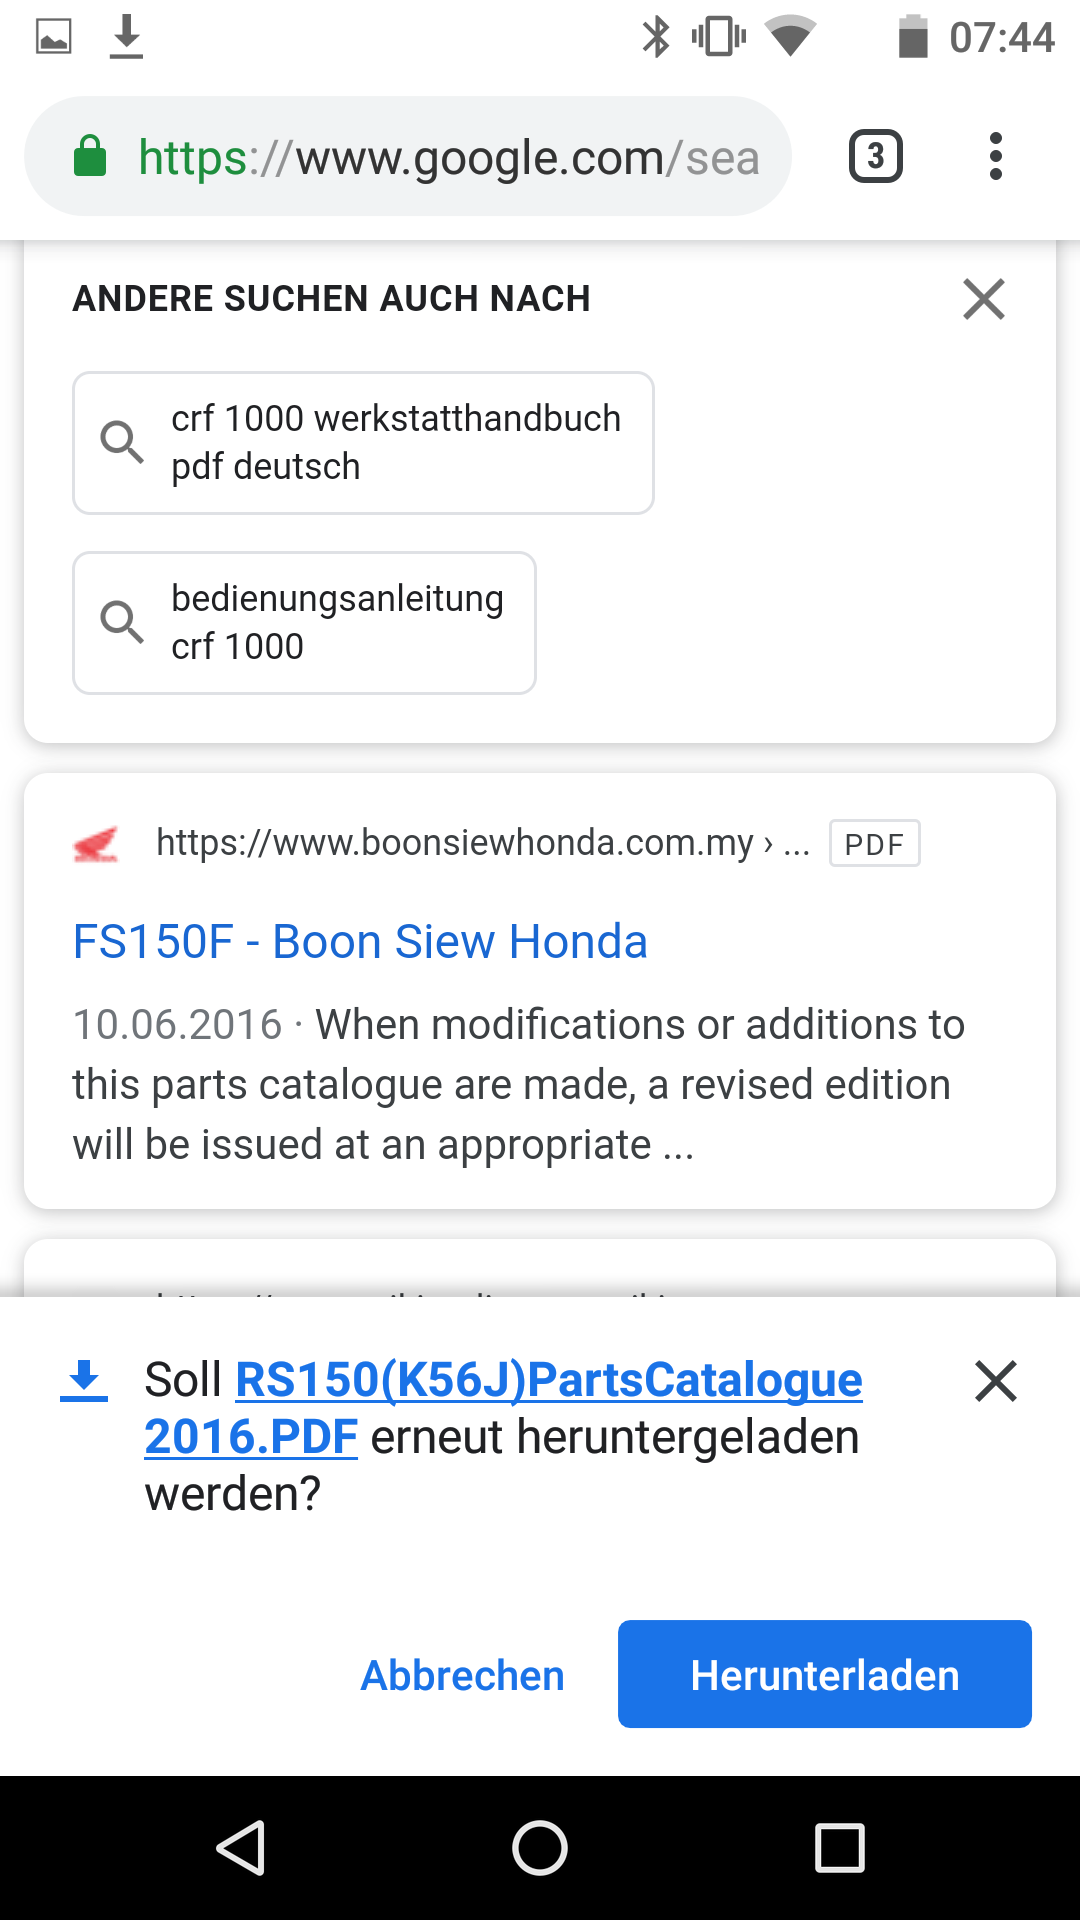The image size is (1080, 1920).
Task: Open the tab switcher showing 3 tabs
Action: click(x=875, y=157)
